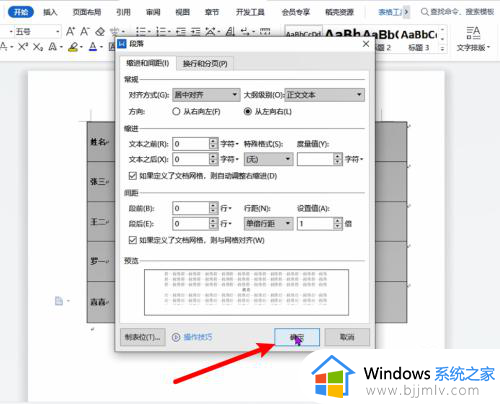Open the 会员专享 ribbon tab
The width and height of the screenshot is (500, 404).
tap(296, 12)
